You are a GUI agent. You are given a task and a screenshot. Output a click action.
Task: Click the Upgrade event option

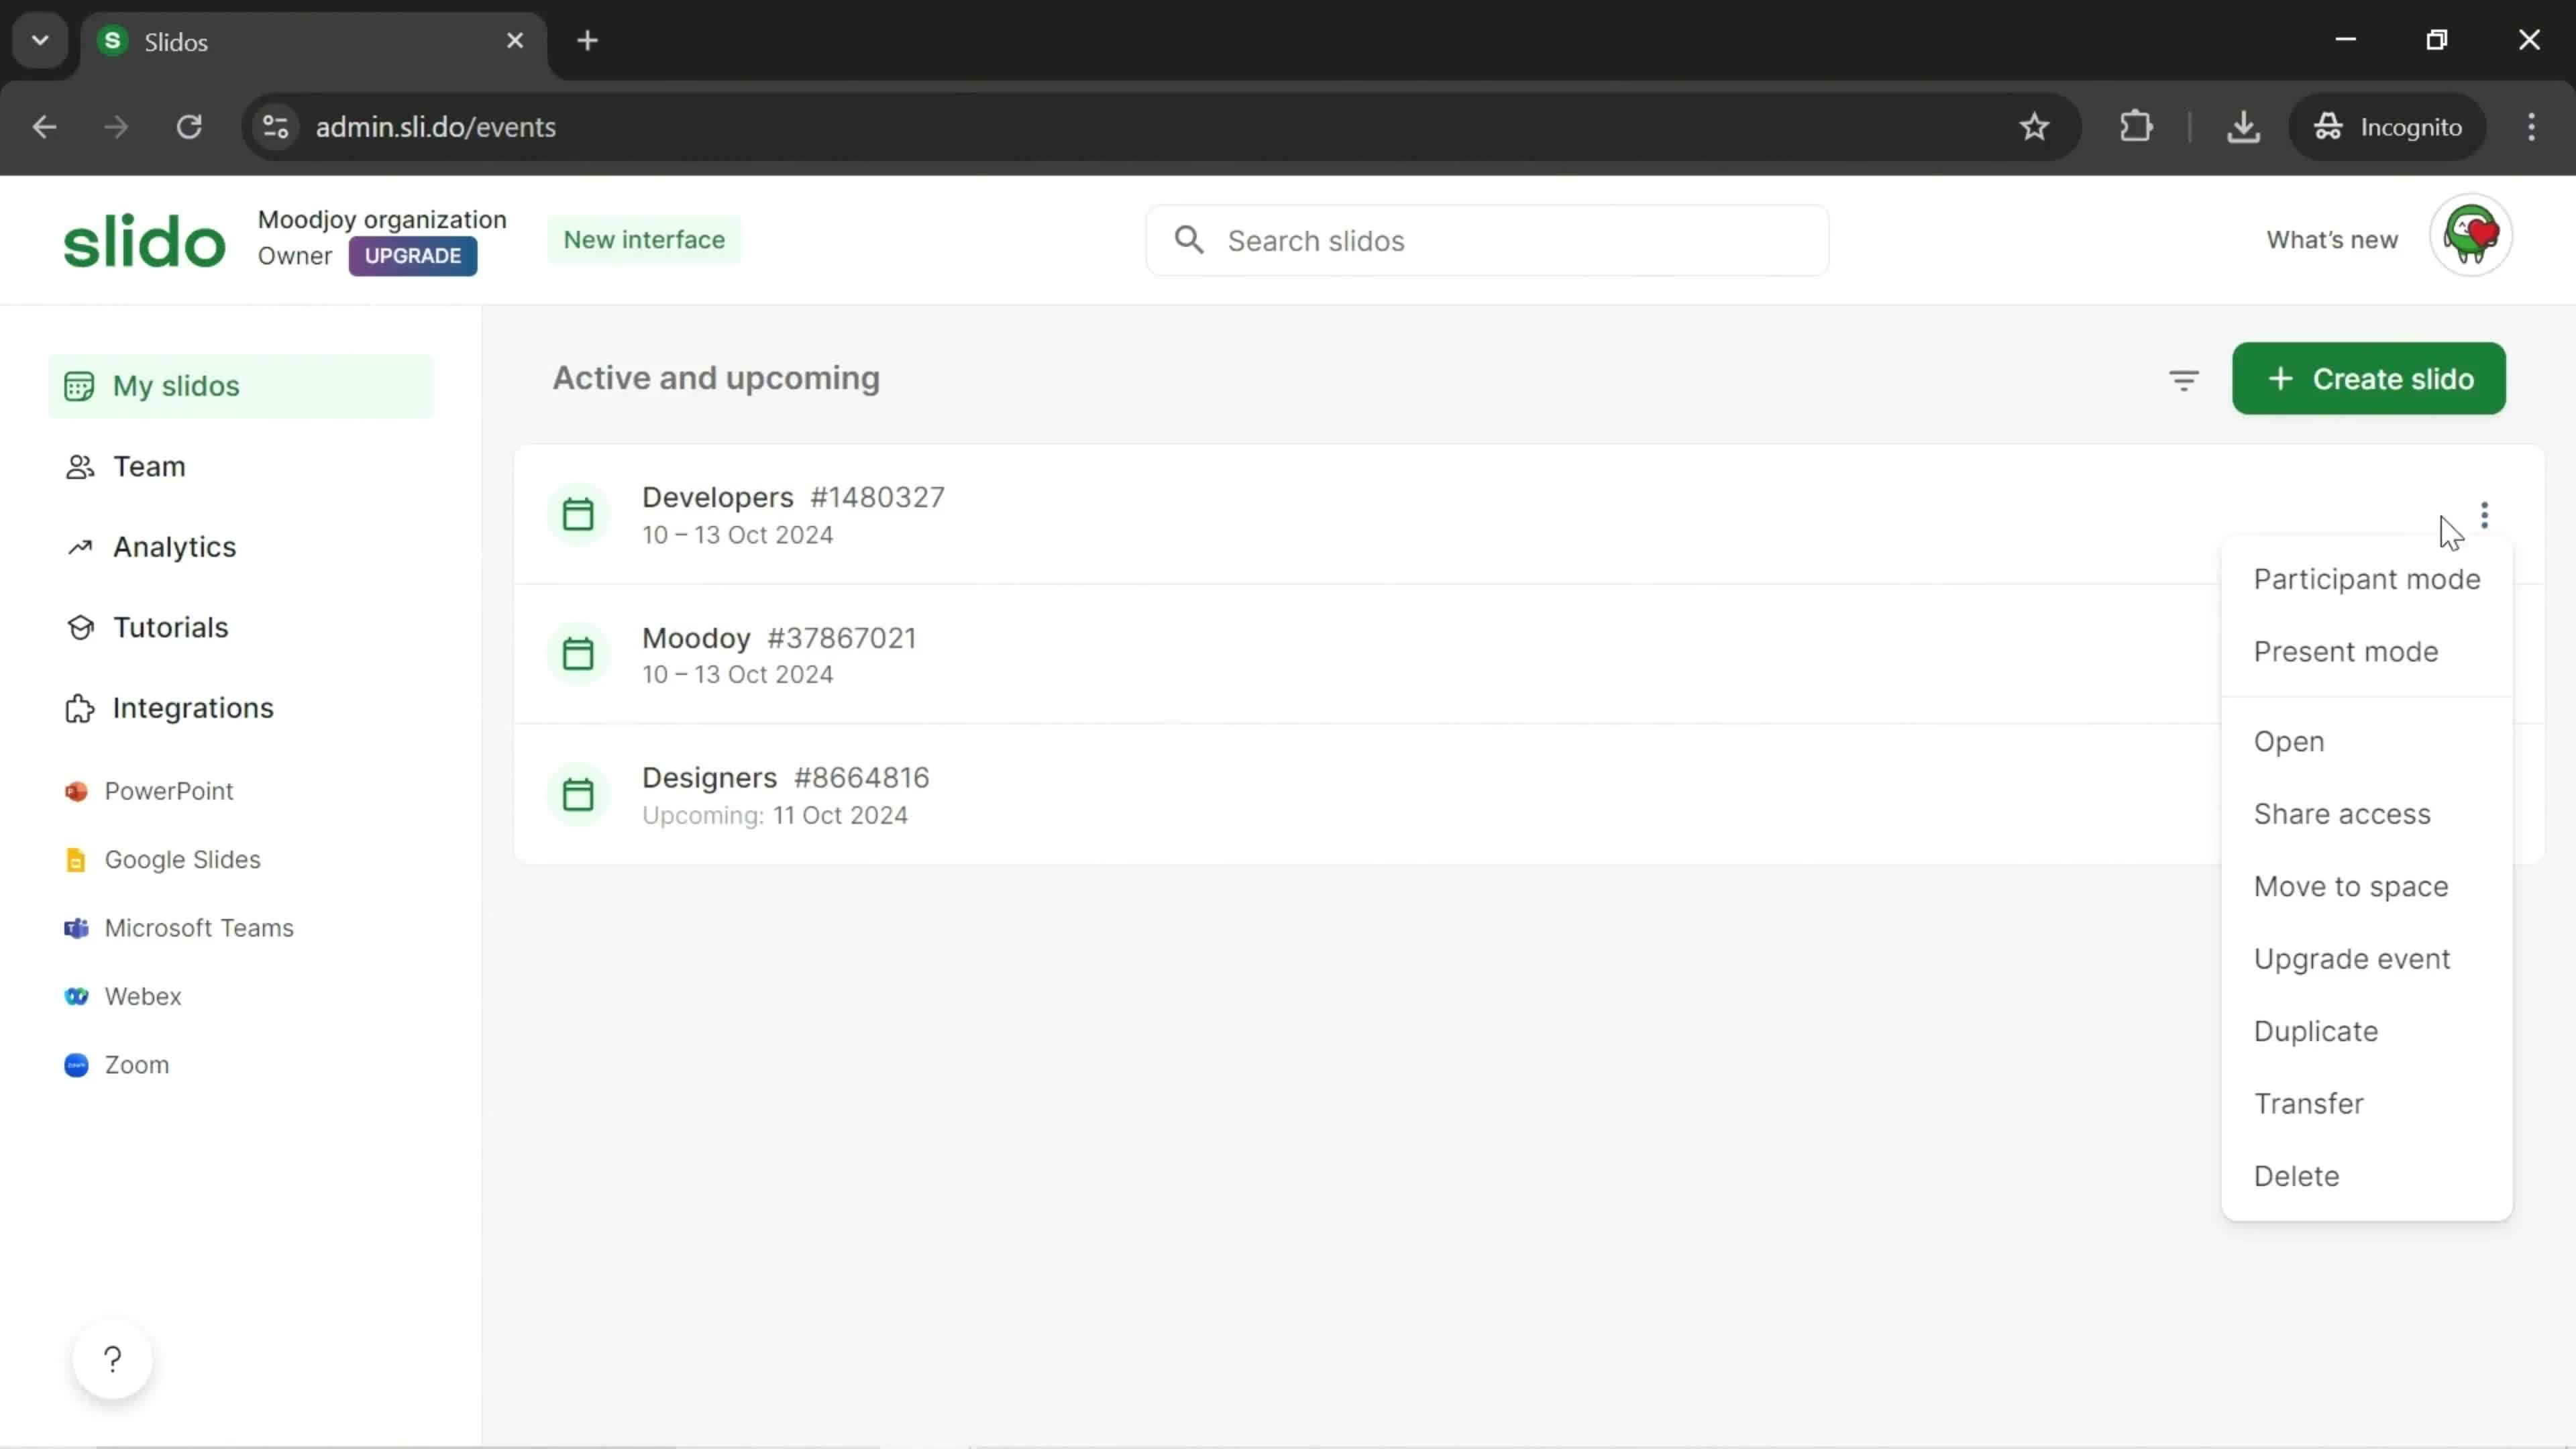(x=2351, y=957)
